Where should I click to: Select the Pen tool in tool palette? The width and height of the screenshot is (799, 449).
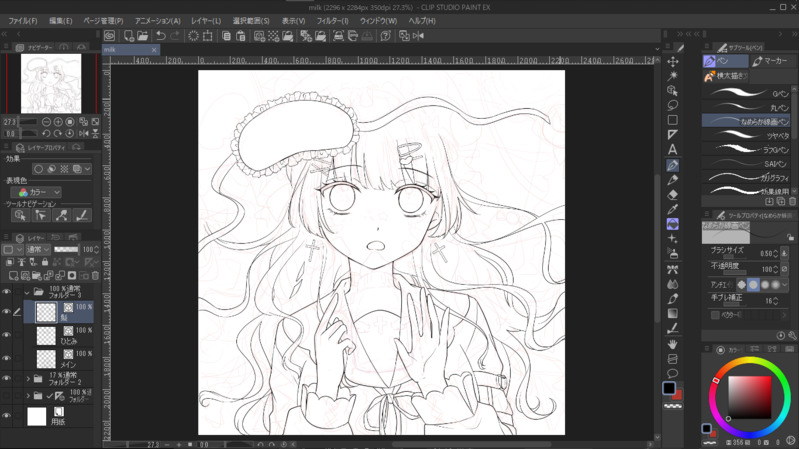(x=673, y=165)
